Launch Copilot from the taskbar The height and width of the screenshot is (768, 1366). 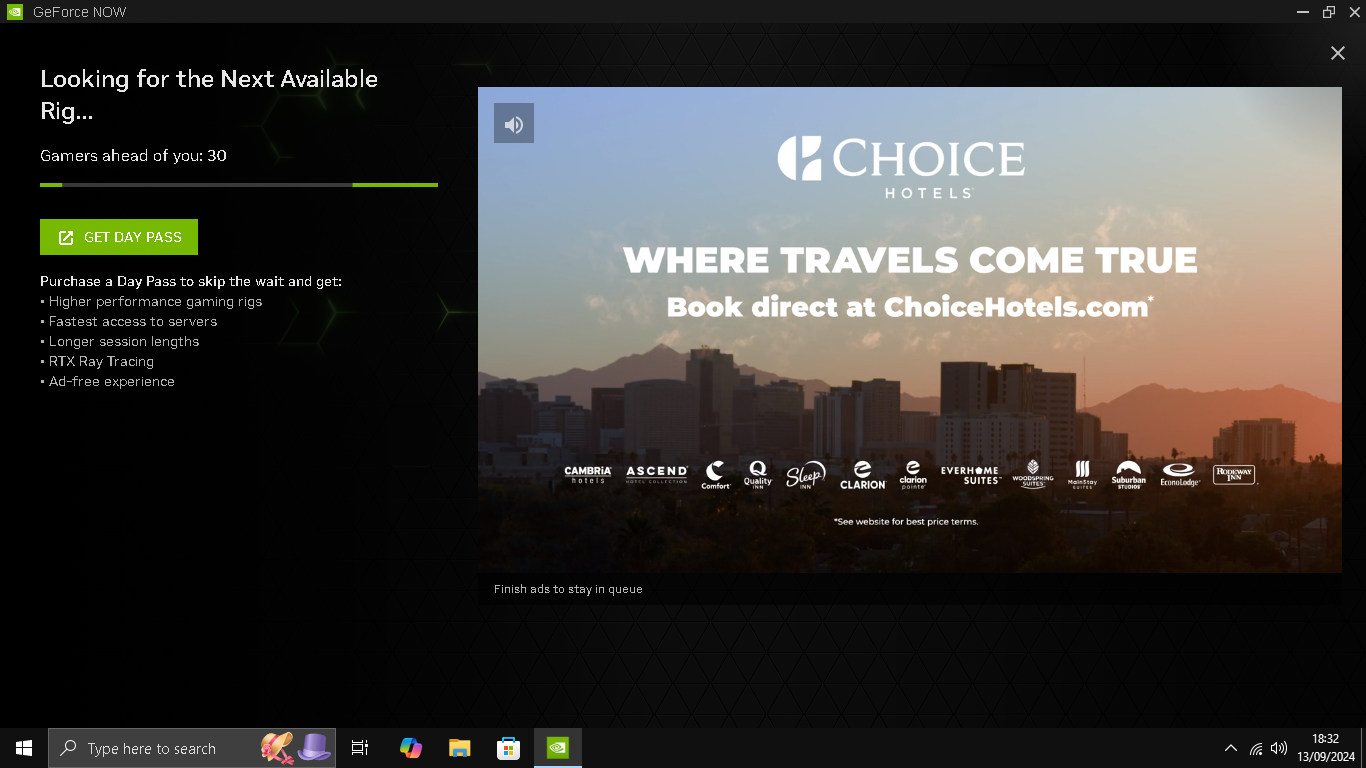point(410,748)
